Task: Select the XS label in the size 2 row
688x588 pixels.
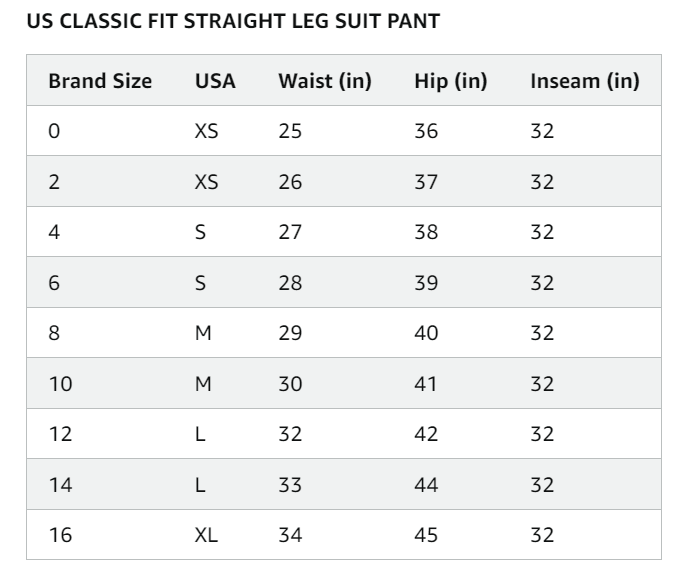Action: tap(206, 182)
